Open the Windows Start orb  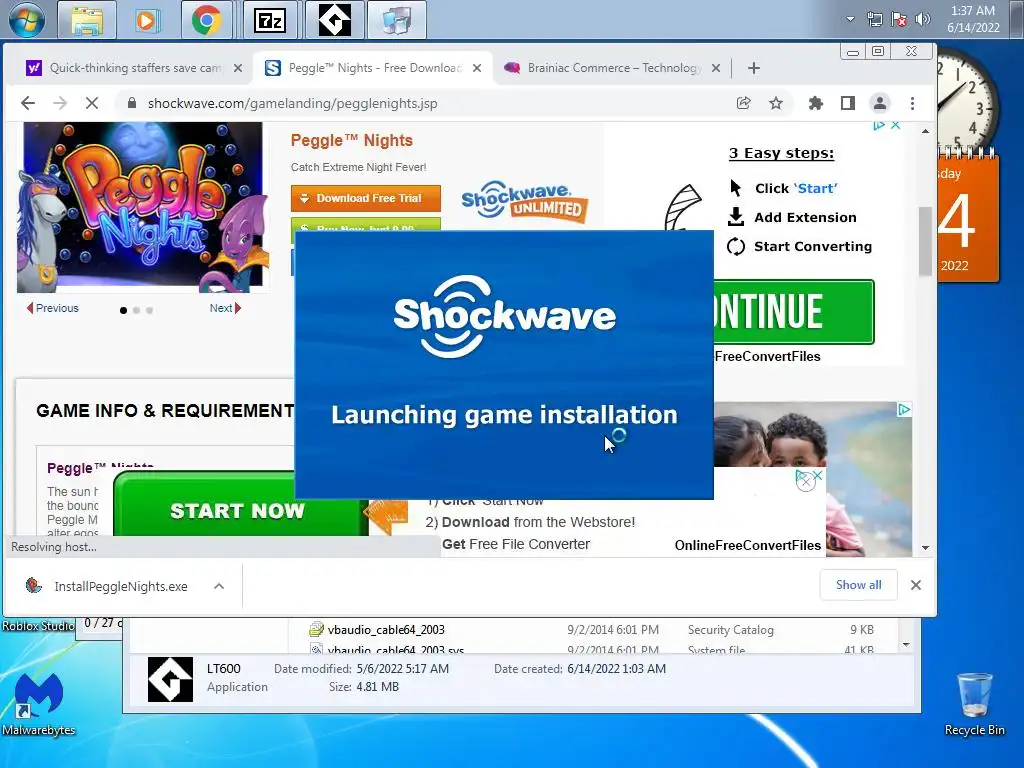27,20
